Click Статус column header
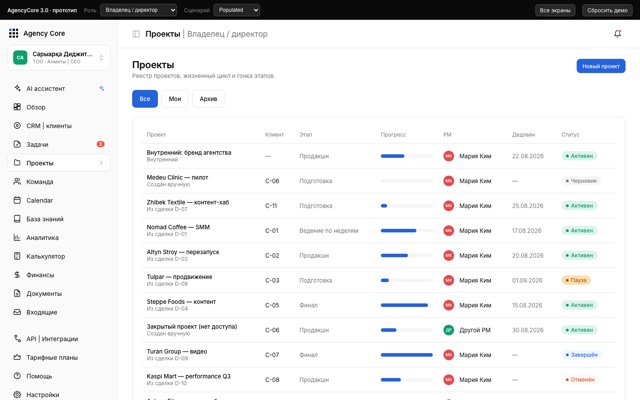 click(570, 134)
